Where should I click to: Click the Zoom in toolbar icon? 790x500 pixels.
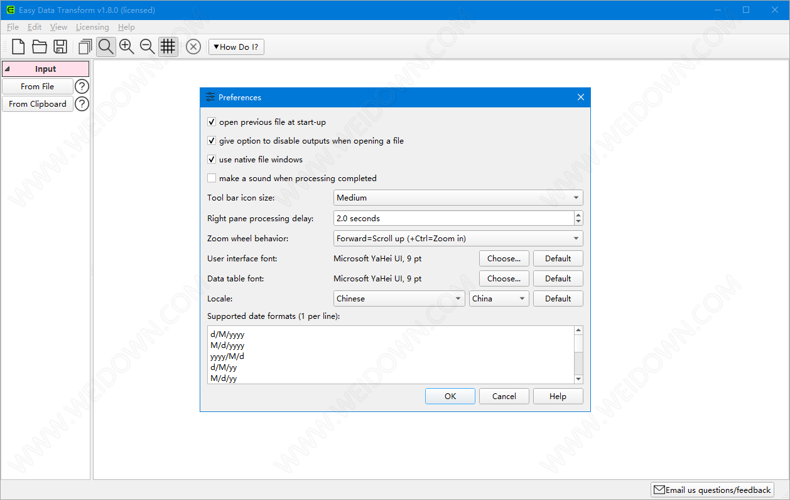click(126, 47)
